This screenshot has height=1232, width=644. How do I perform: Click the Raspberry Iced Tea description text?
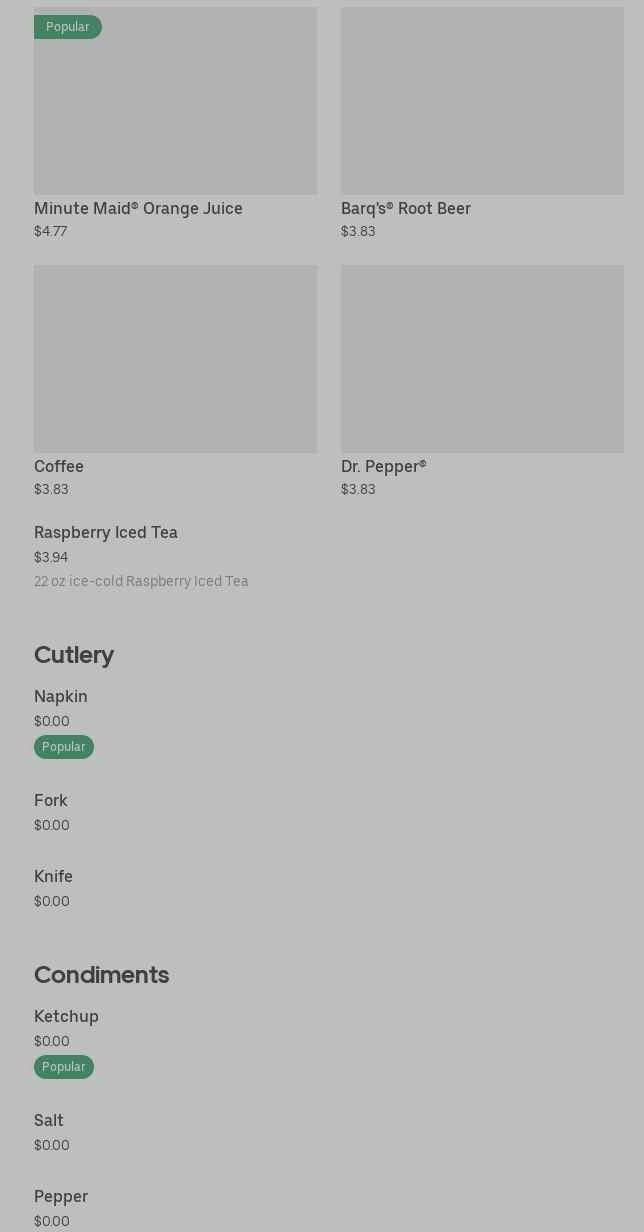(x=141, y=581)
